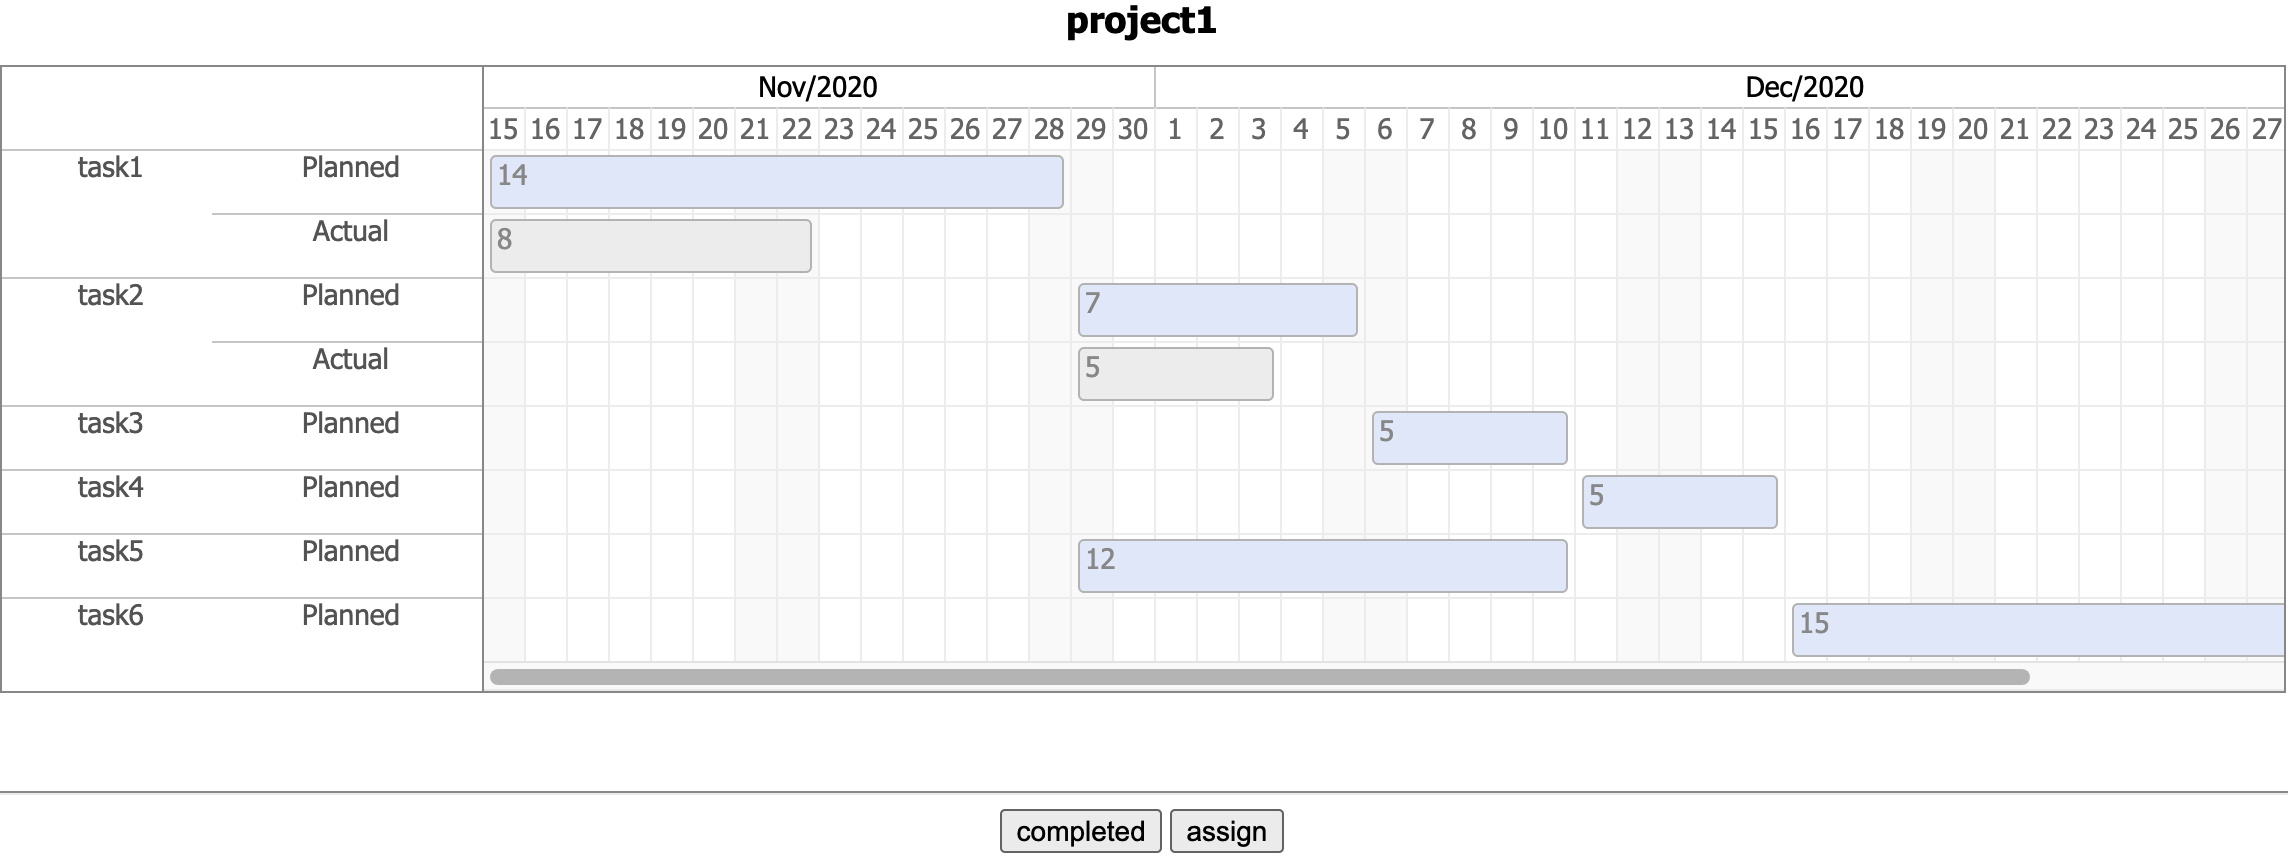The height and width of the screenshot is (857, 2288).
Task: Click the task3 row label
Action: pyautogui.click(x=110, y=424)
